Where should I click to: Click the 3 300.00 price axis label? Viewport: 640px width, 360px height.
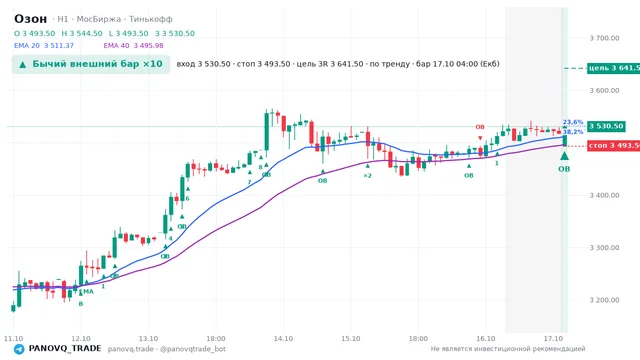tap(604, 248)
